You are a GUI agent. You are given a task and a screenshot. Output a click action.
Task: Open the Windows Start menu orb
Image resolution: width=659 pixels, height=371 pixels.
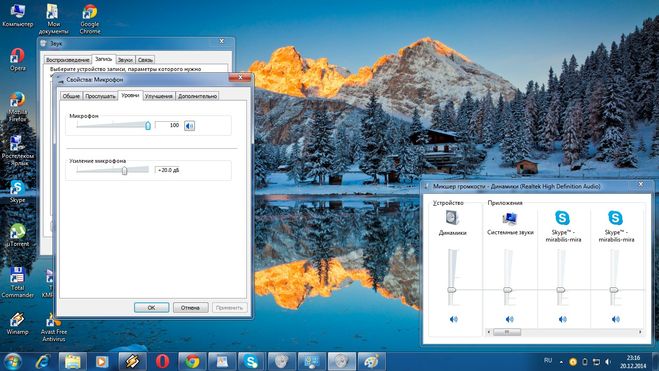coord(12,361)
